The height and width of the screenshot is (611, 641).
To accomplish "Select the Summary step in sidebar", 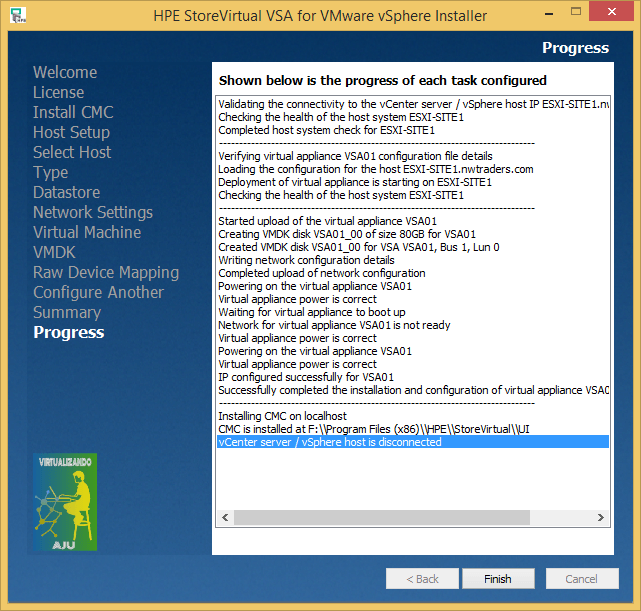I will (x=67, y=312).
